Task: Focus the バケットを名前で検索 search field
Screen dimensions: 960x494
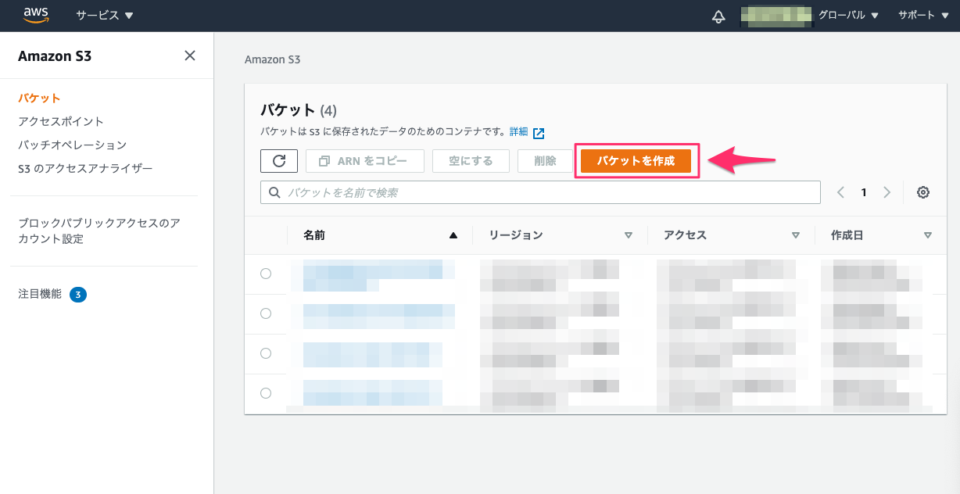Action: 540,192
